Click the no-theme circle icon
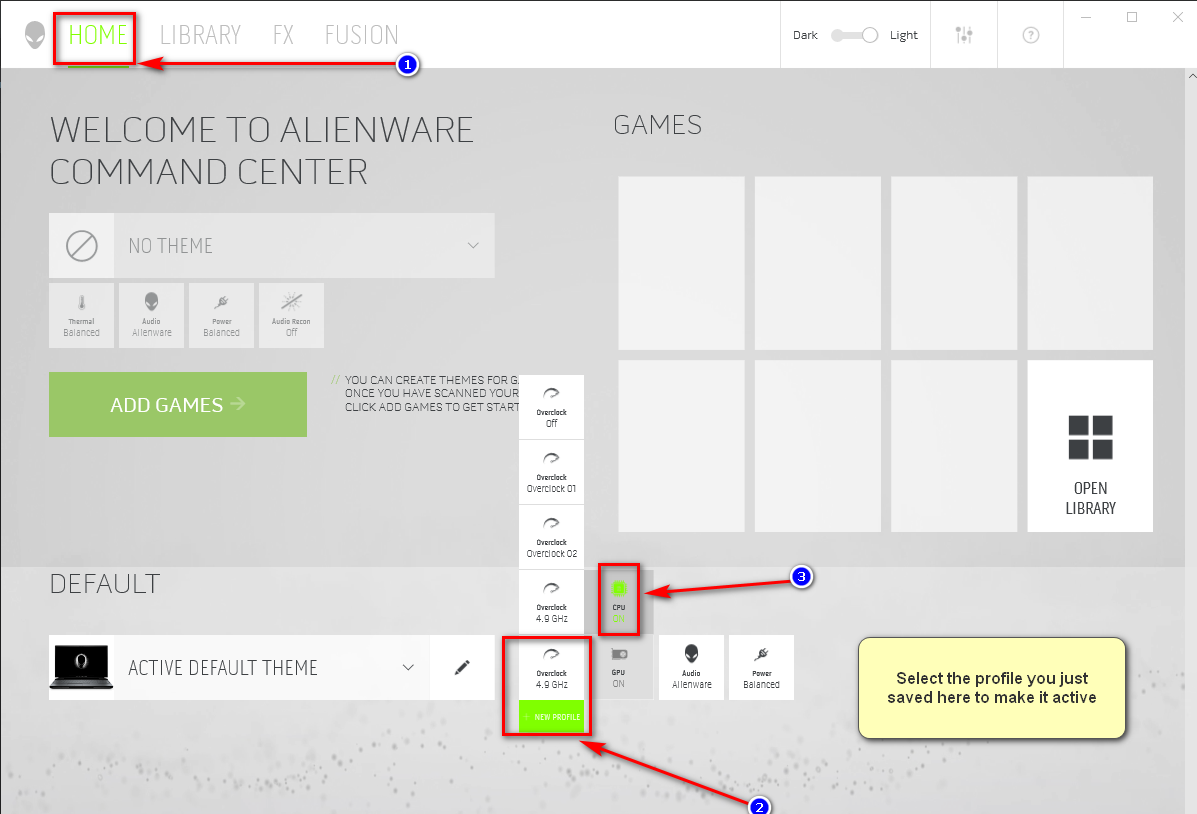 [82, 246]
